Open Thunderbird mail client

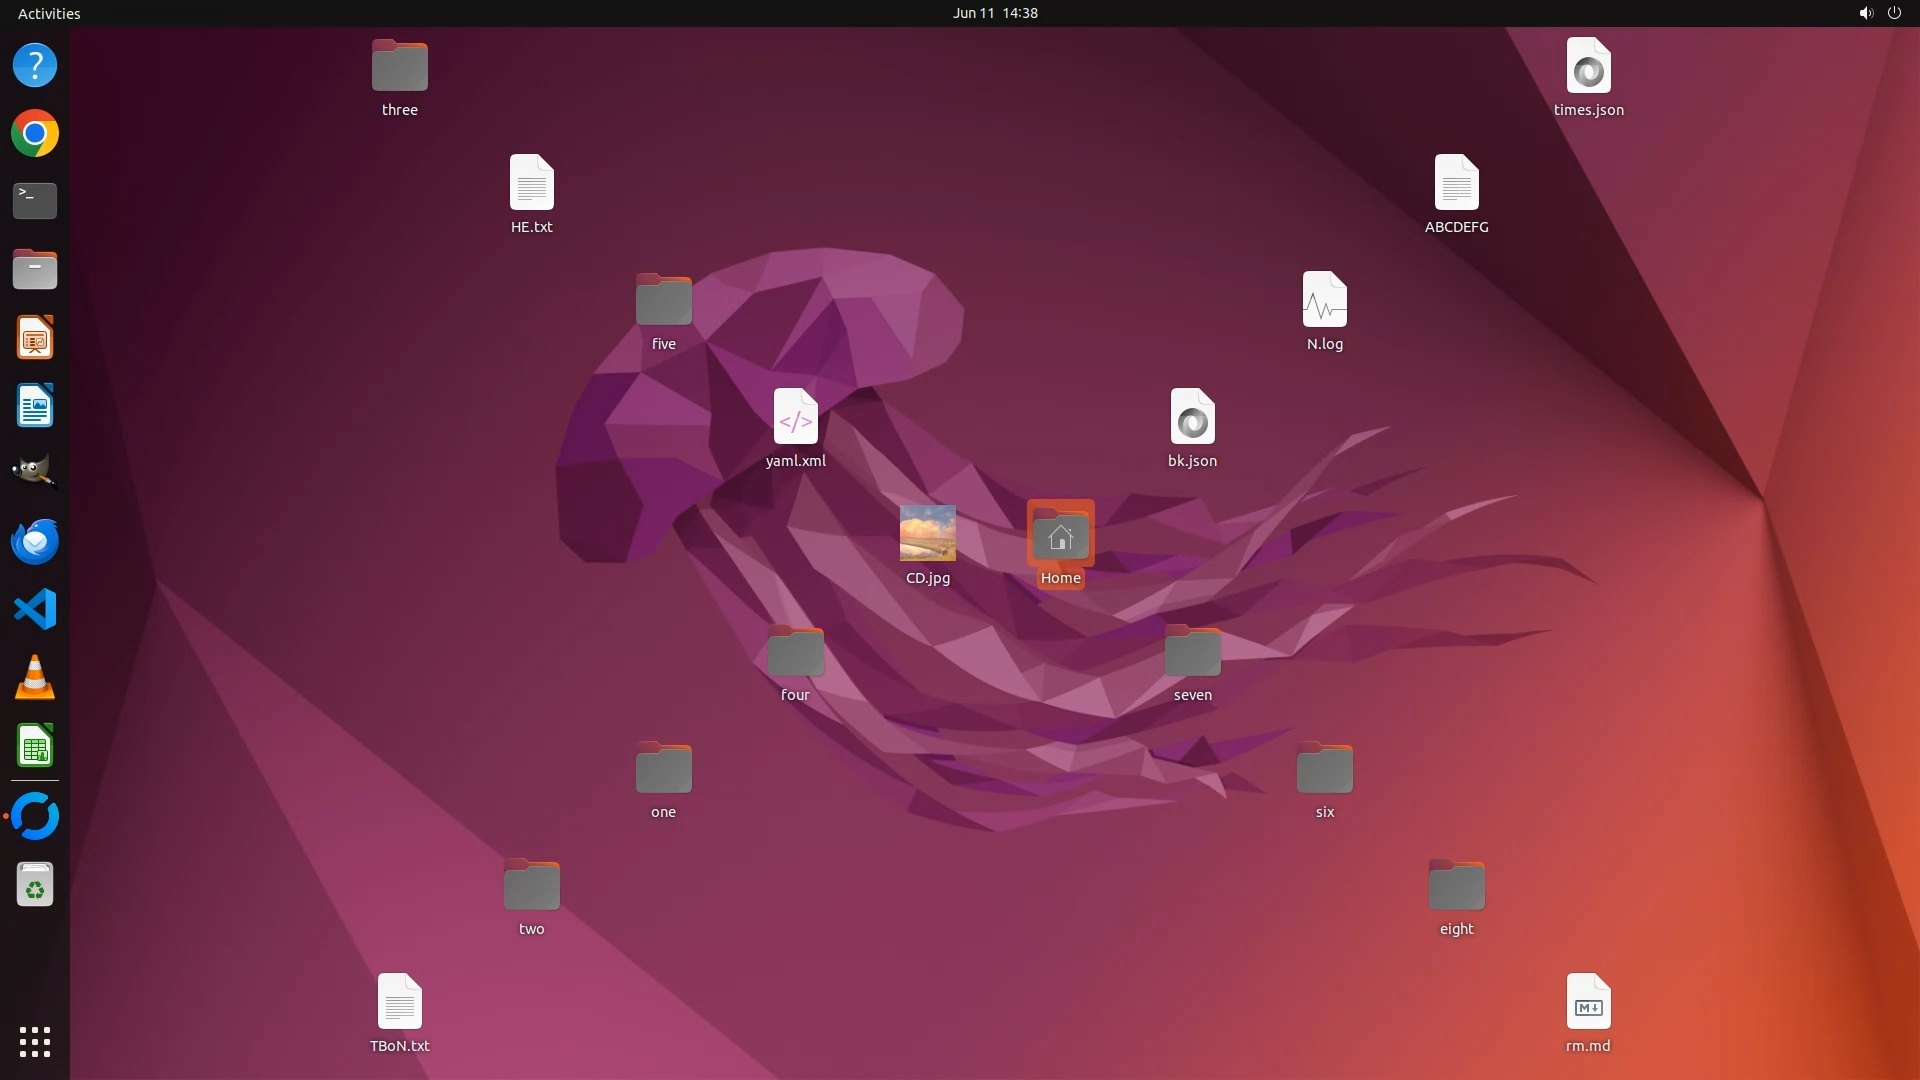point(35,541)
